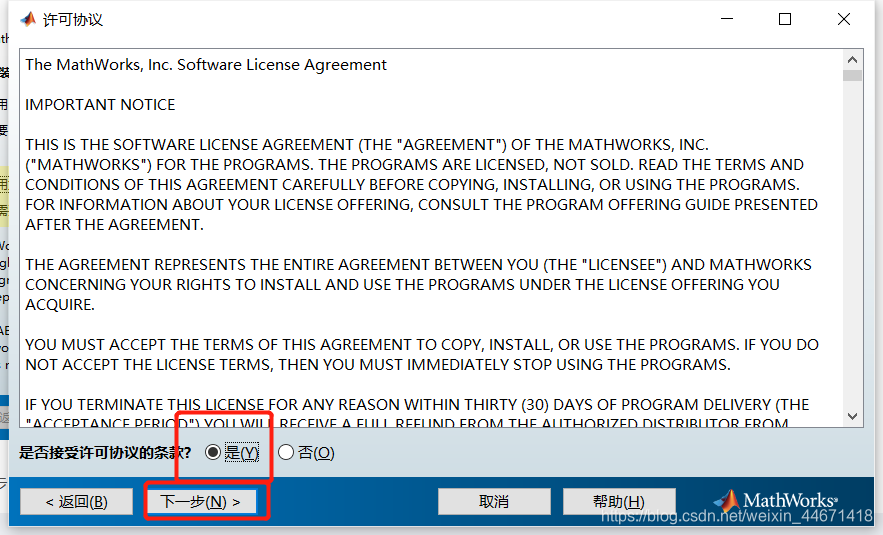Click the scrollbar up arrow in license text

pyautogui.click(x=852, y=60)
